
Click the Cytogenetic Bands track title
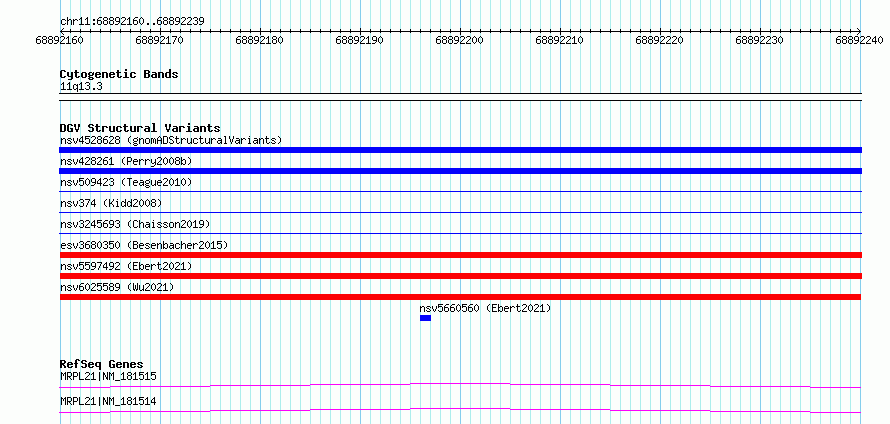click(119, 74)
